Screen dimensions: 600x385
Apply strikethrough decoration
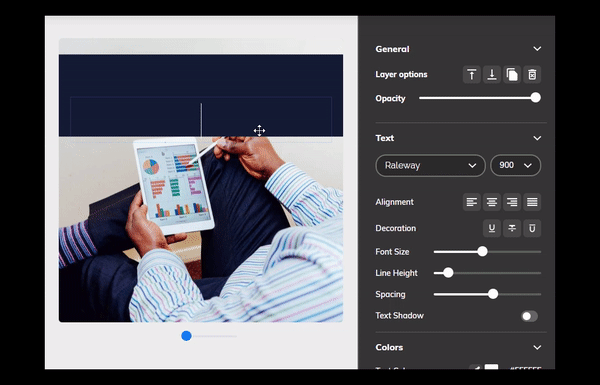[512, 228]
